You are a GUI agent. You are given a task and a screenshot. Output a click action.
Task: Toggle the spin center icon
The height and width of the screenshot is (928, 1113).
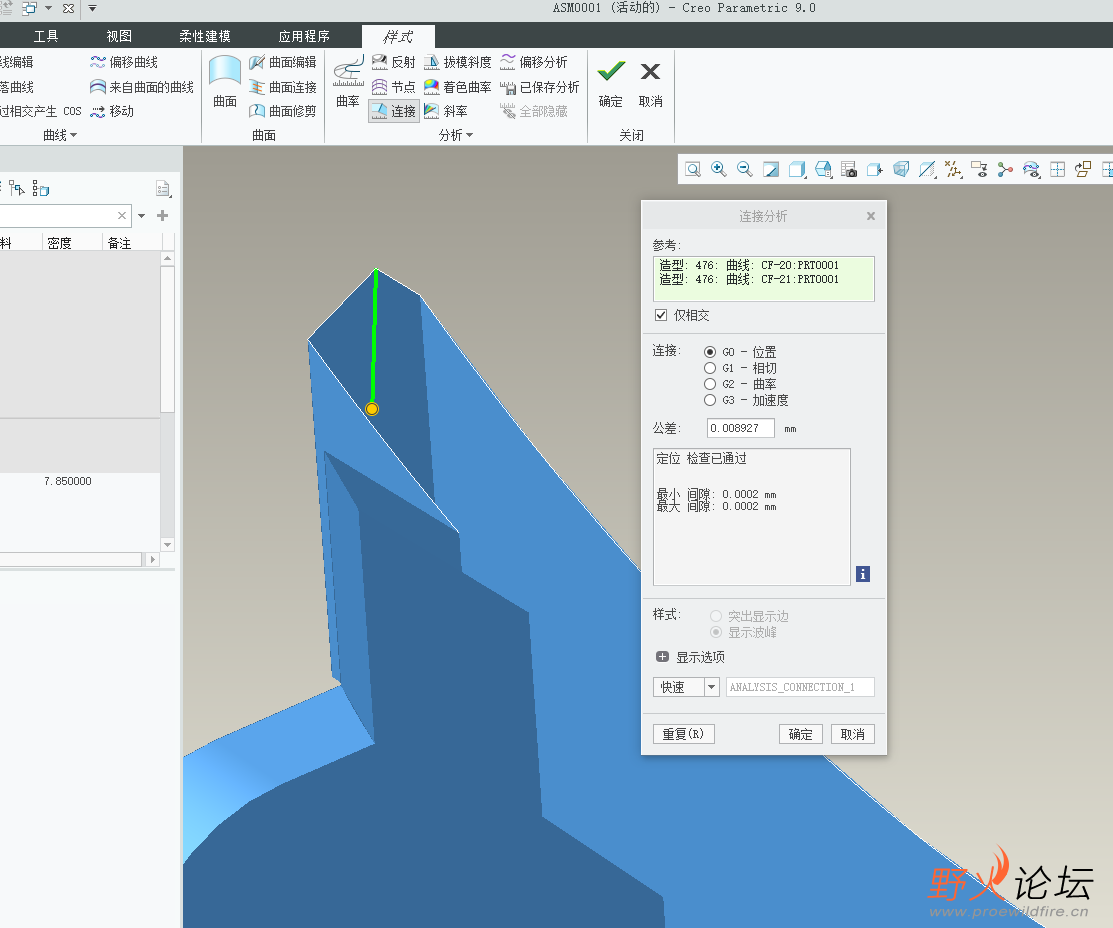pyautogui.click(x=1005, y=169)
